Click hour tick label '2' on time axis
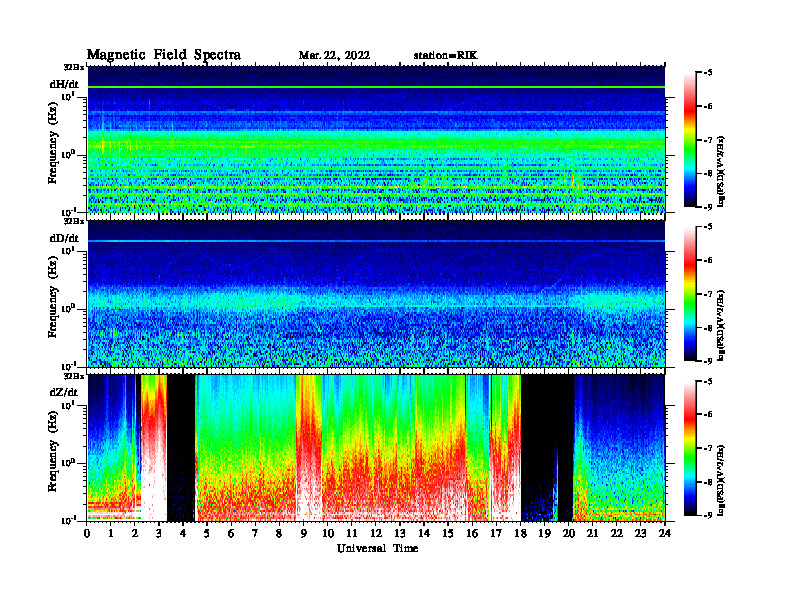792x612 pixels. (135, 534)
